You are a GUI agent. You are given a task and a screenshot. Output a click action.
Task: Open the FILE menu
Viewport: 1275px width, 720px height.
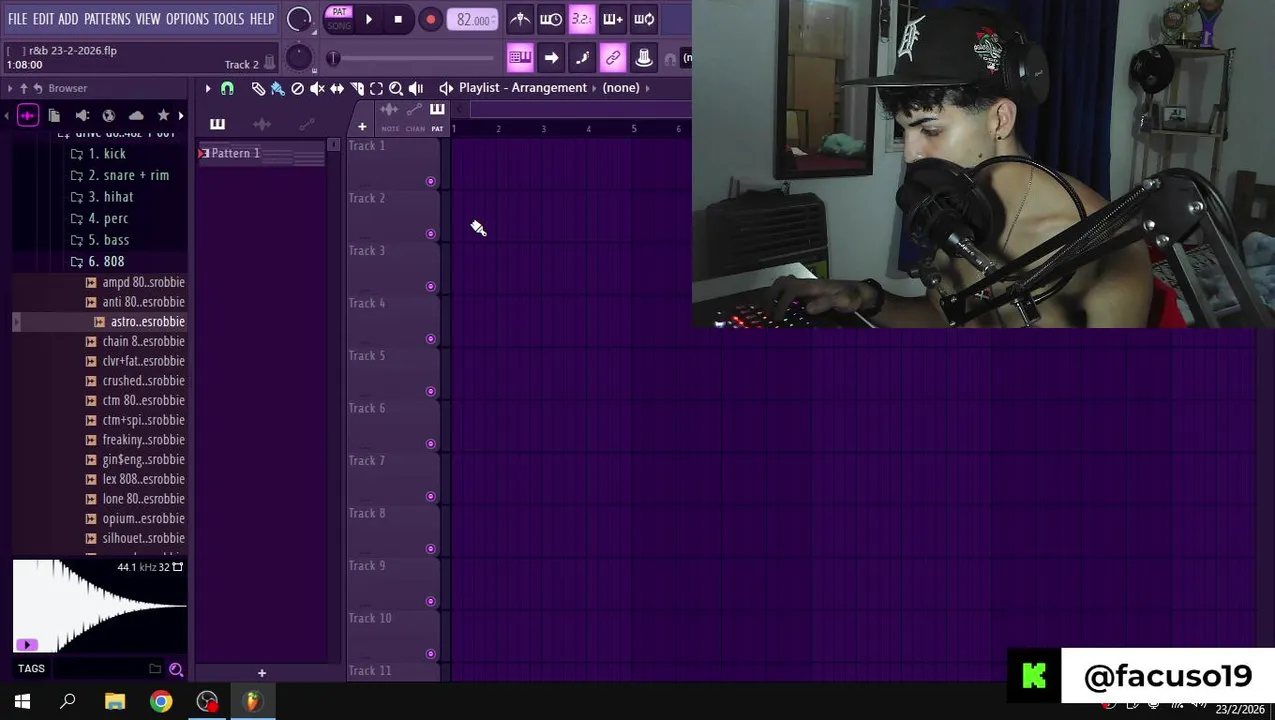(x=17, y=19)
